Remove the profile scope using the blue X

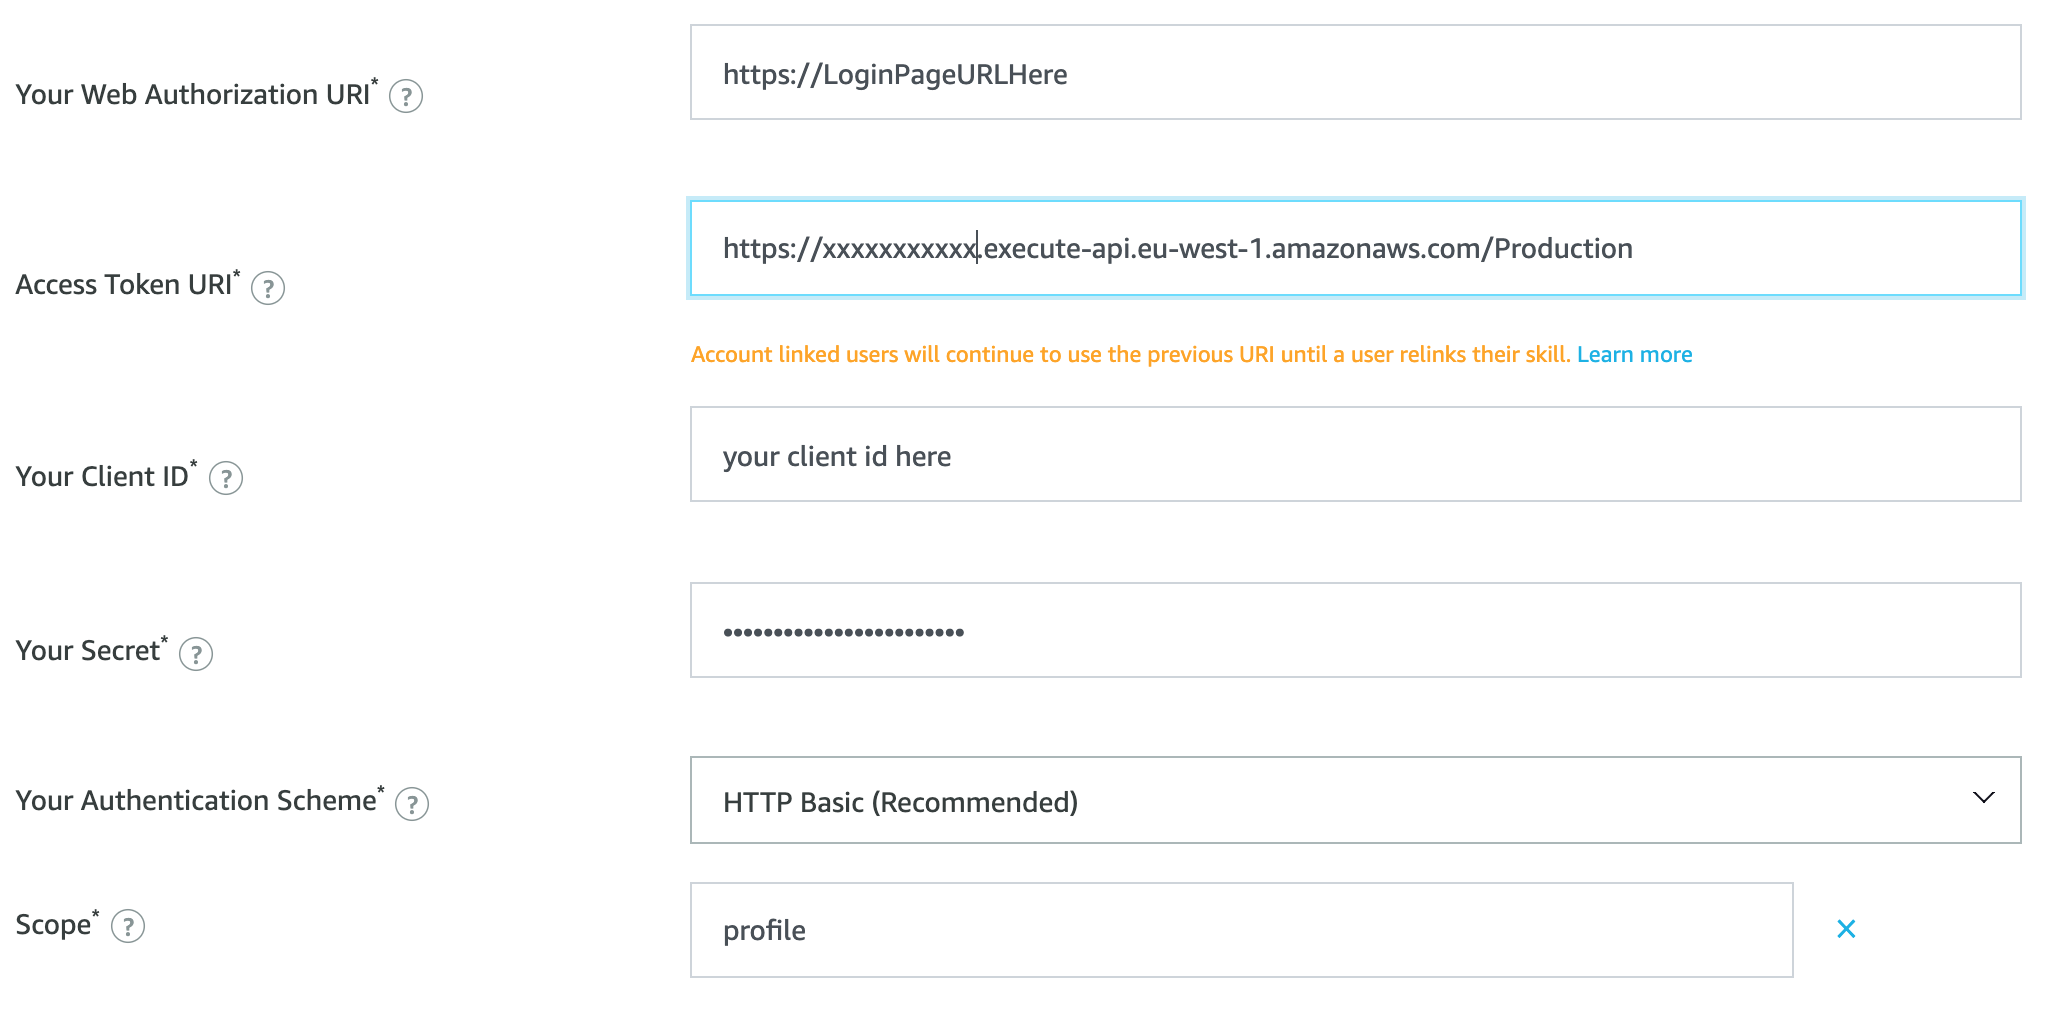[x=1846, y=929]
